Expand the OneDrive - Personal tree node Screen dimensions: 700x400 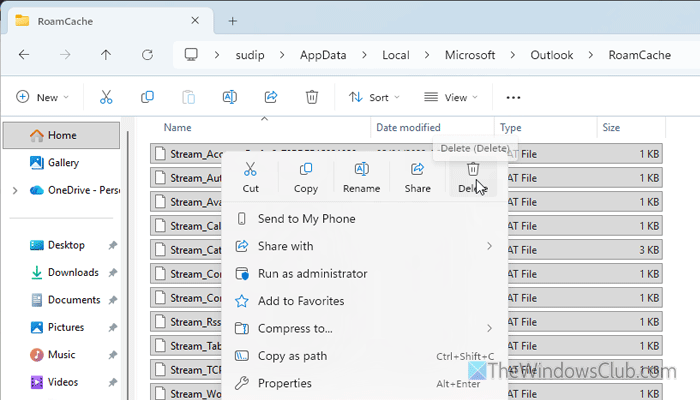tap(15, 191)
